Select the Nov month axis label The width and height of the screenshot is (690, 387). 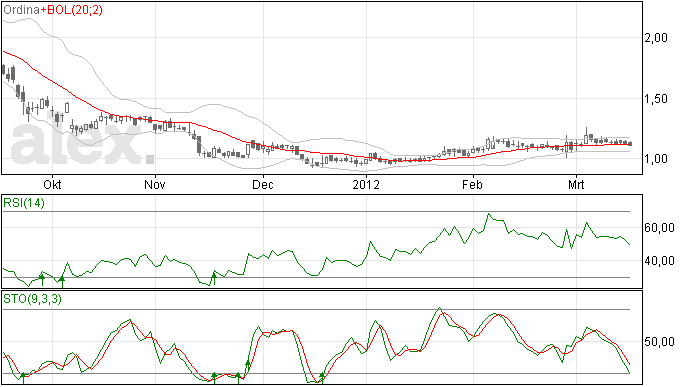tap(155, 184)
